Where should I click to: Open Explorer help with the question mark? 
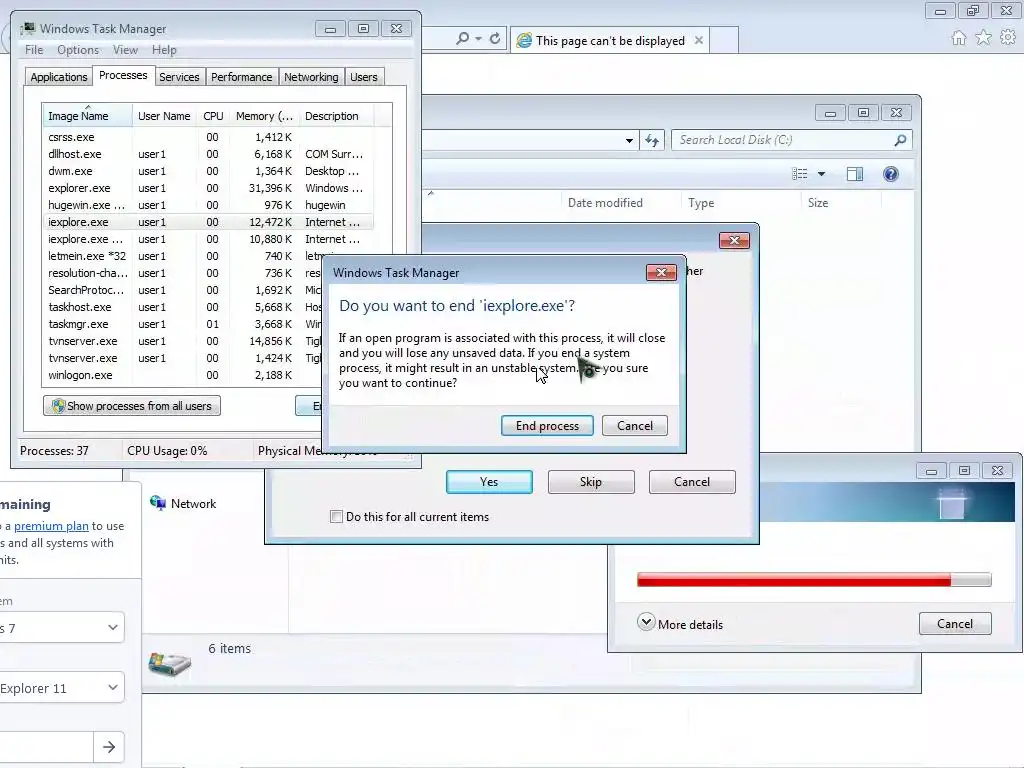[891, 174]
